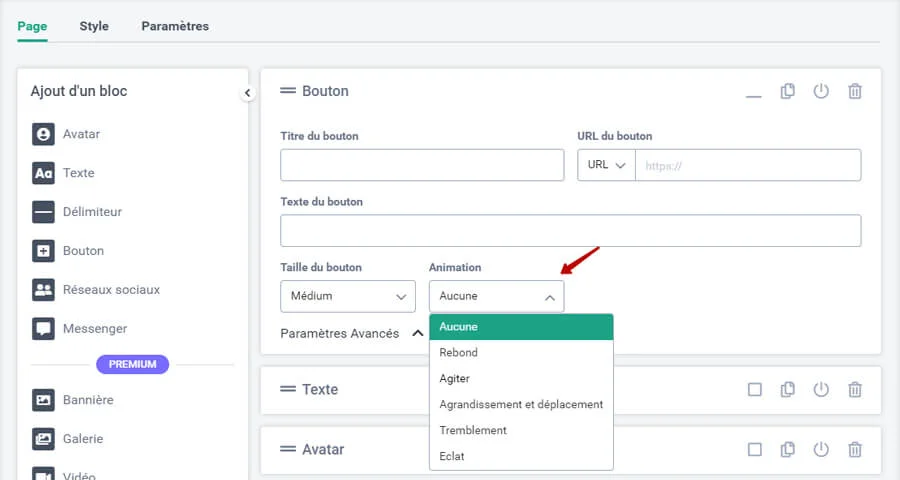Switch to the Style tab
The image size is (900, 480).
[x=94, y=26]
